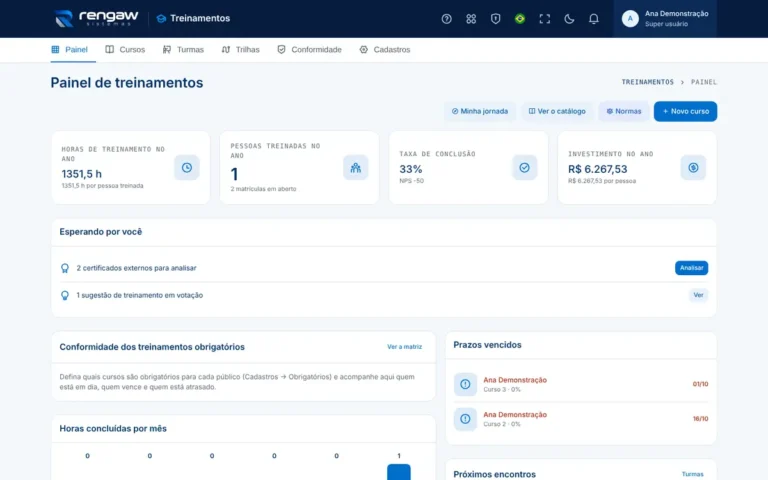The image size is (768, 480).
Task: Click 'NPS -50' text
Action: tap(411, 181)
